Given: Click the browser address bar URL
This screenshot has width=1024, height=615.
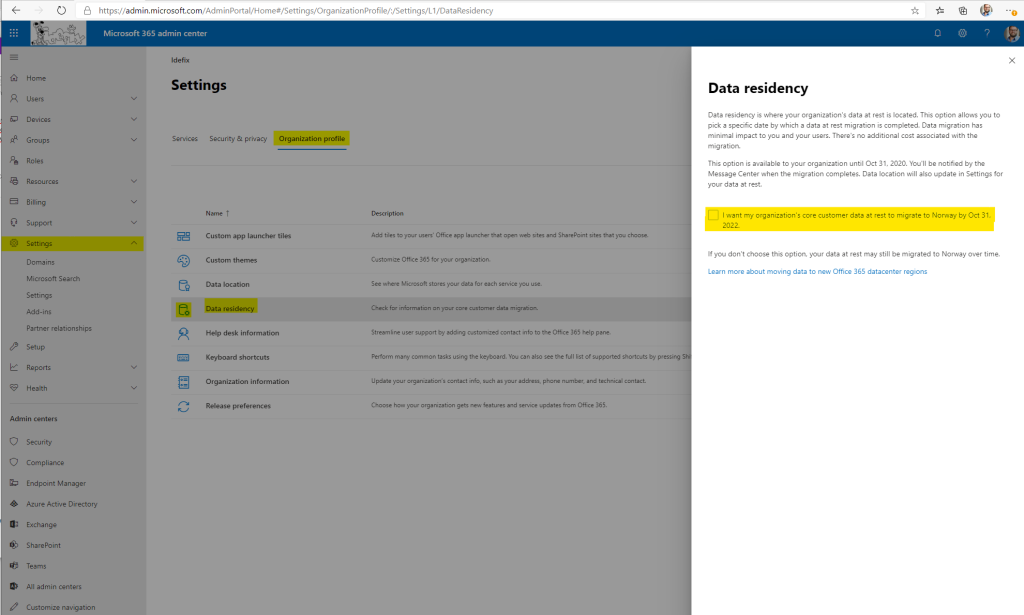Looking at the screenshot, I should tap(296, 10).
